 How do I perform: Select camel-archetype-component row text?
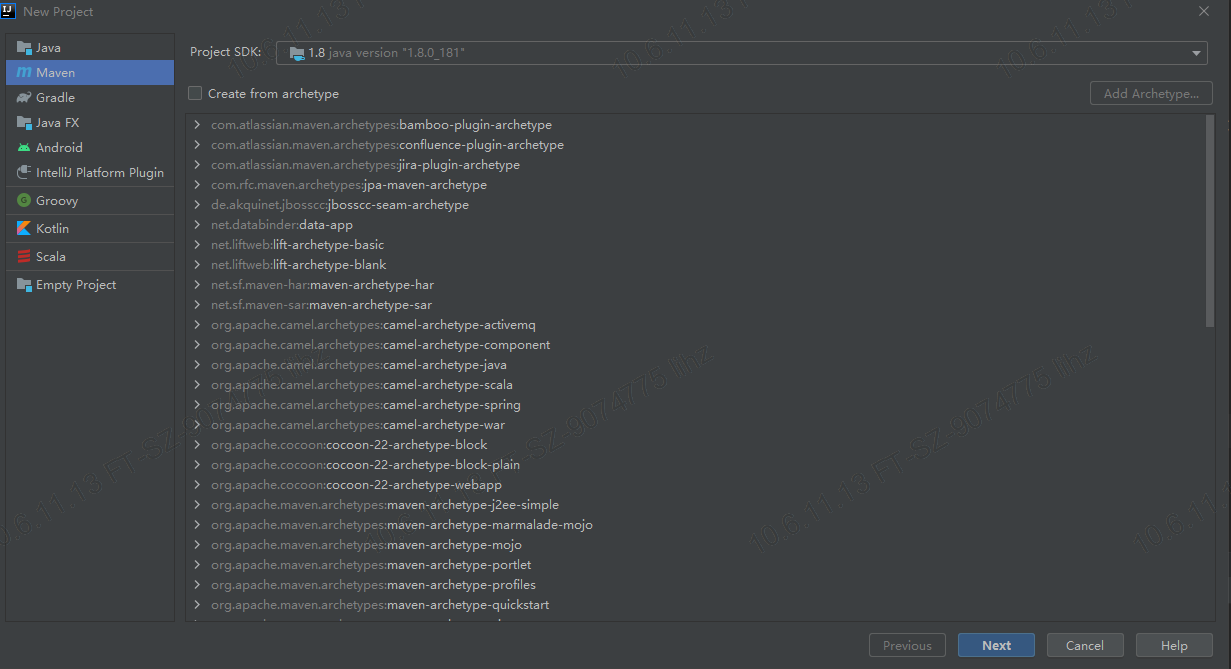[381, 345]
